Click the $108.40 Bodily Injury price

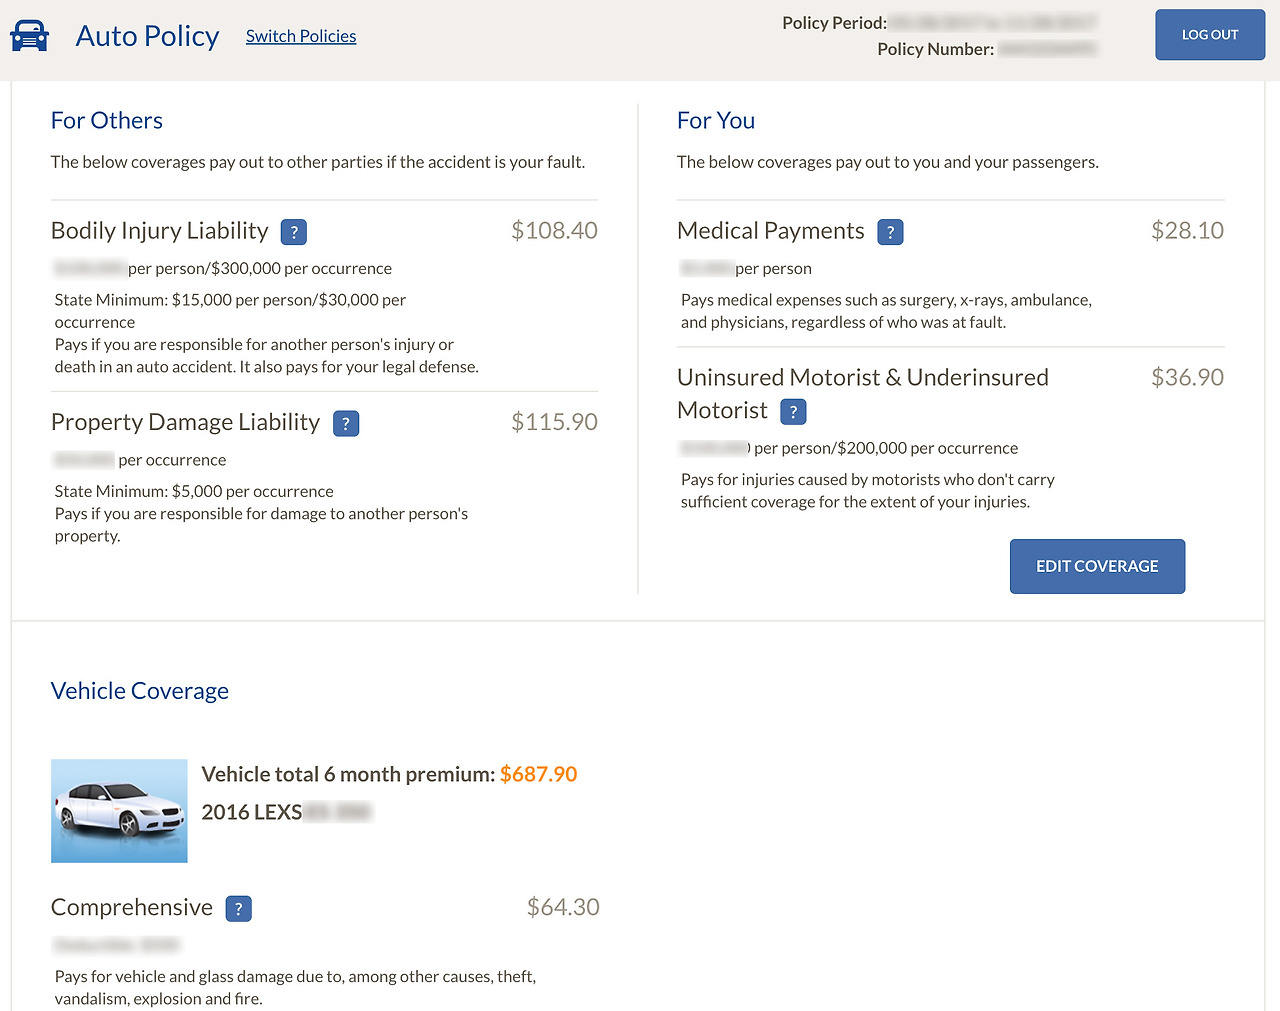pos(554,231)
